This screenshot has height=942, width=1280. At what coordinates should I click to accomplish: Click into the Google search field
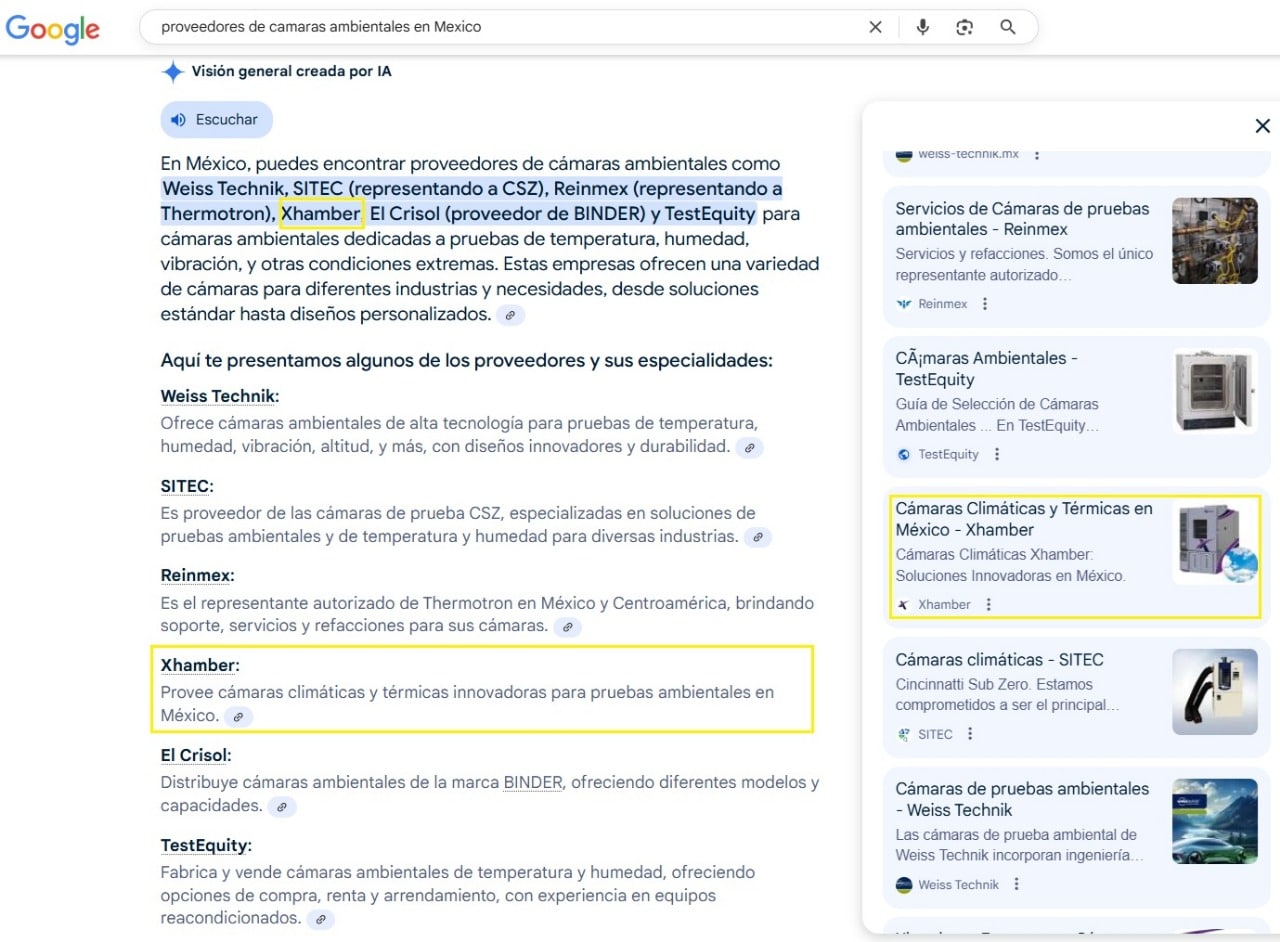pos(500,27)
